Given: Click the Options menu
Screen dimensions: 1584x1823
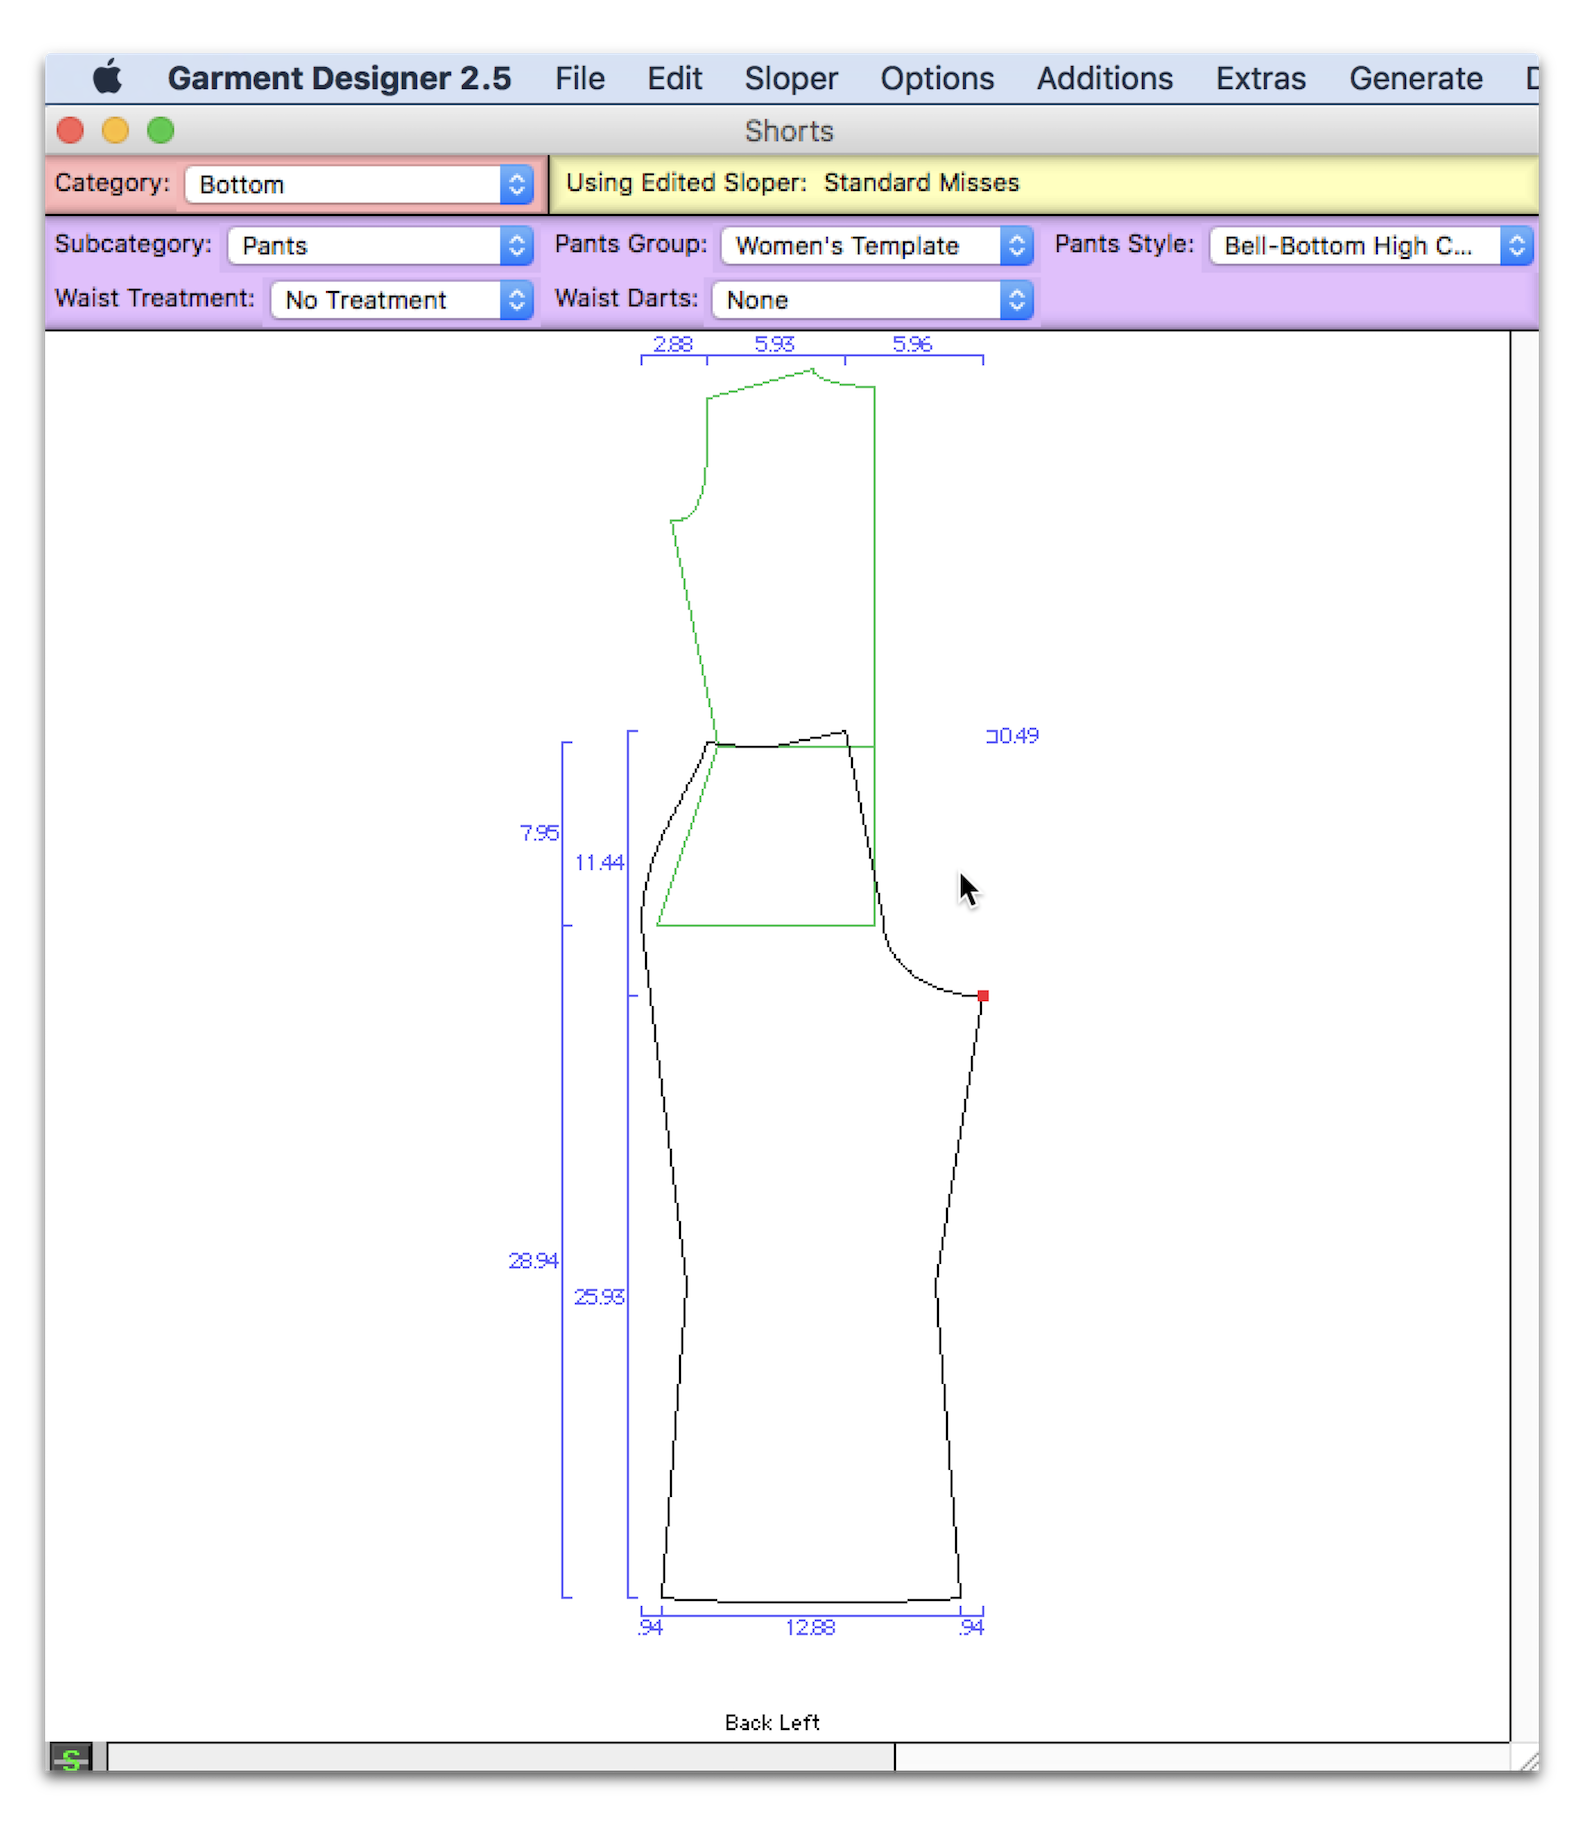Looking at the screenshot, I should pos(937,78).
